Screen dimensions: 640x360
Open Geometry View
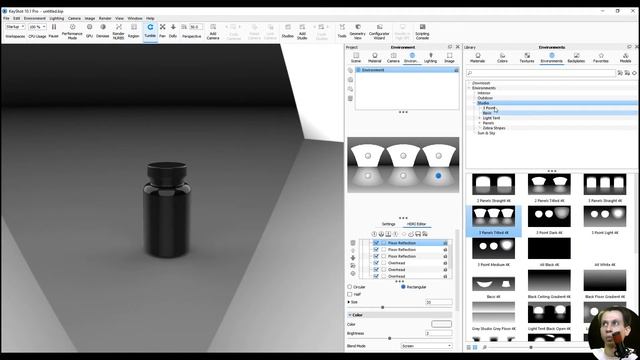click(x=358, y=32)
